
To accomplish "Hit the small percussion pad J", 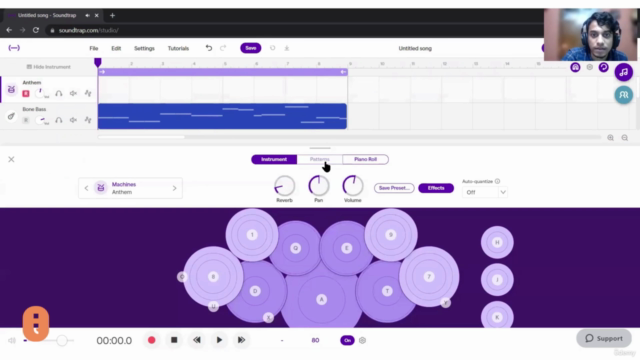I will pyautogui.click(x=497, y=280).
